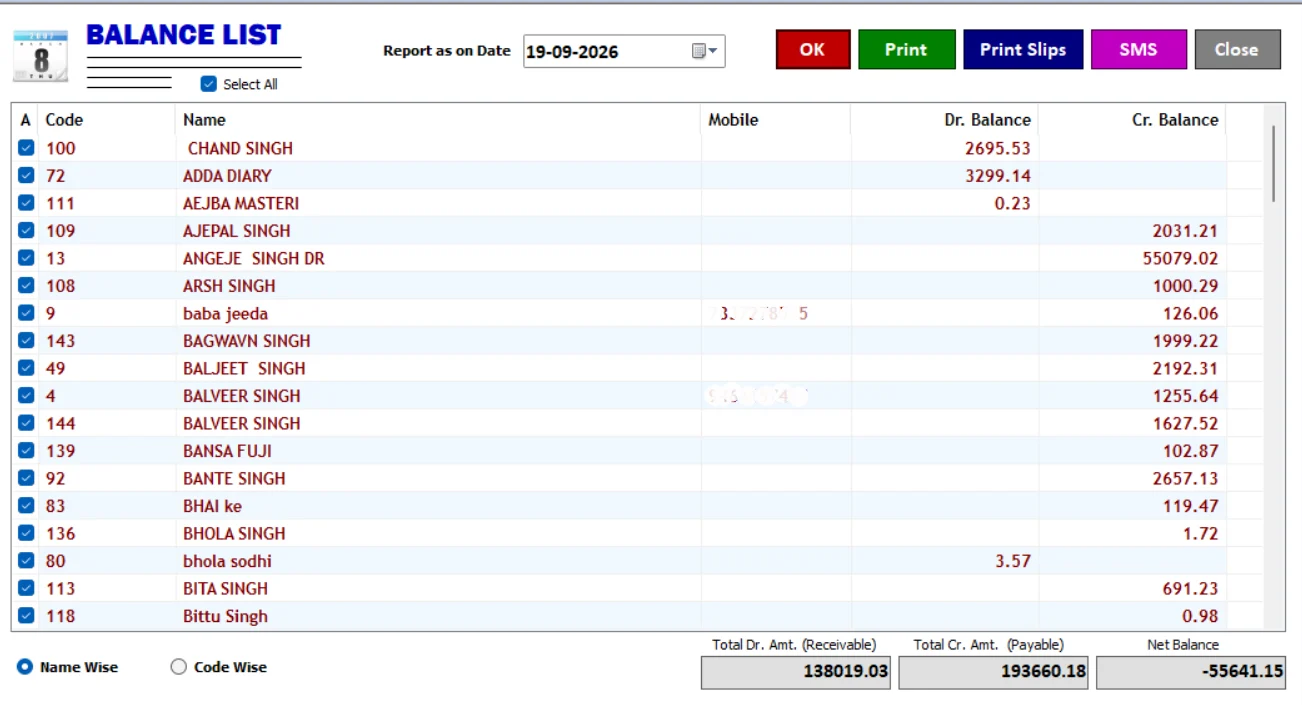The height and width of the screenshot is (705, 1302).
Task: Click code 113 in the list
Action: [60, 588]
